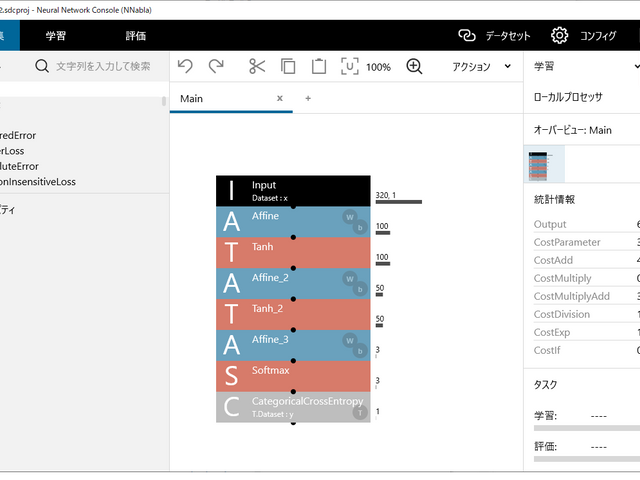The height and width of the screenshot is (480, 640).
Task: Open Config via the gear icon
Action: pyautogui.click(x=560, y=35)
